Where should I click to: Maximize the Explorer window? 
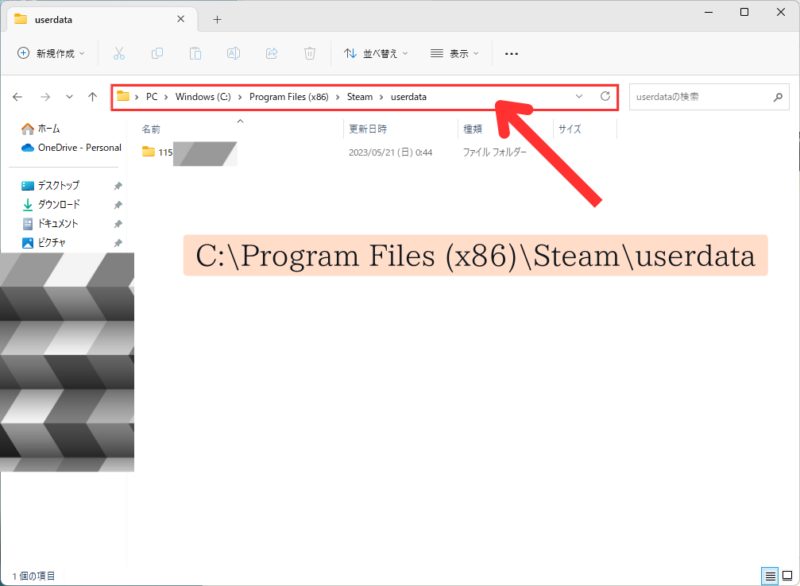point(744,12)
